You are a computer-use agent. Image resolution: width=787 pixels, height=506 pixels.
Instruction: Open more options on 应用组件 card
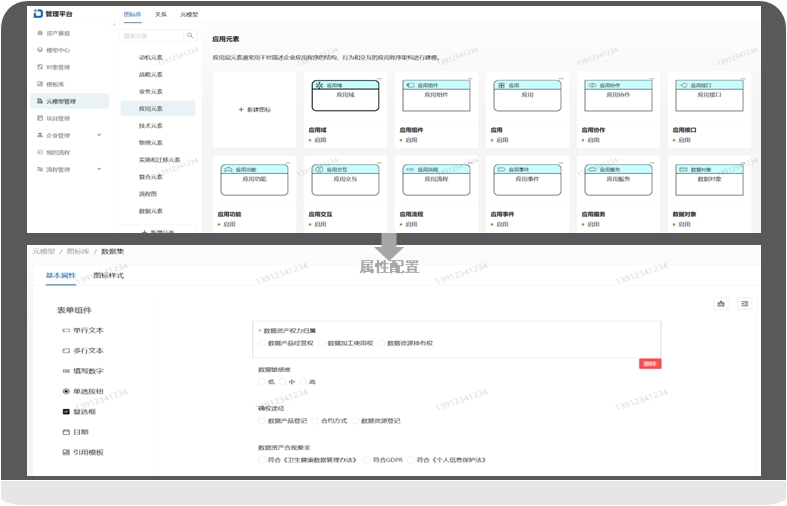[470, 78]
